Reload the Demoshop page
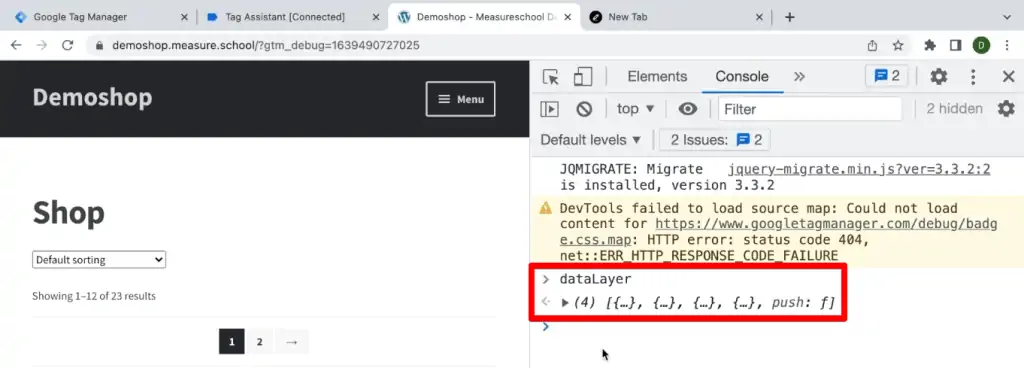1024x368 pixels. [67, 45]
